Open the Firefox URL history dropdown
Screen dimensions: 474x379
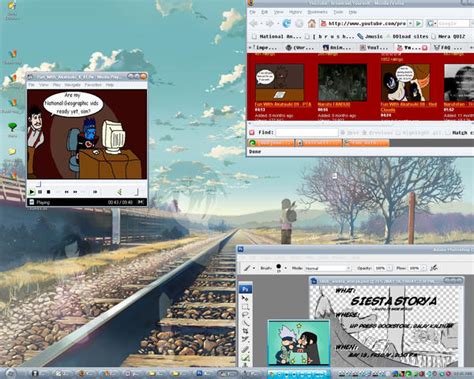pyautogui.click(x=411, y=23)
